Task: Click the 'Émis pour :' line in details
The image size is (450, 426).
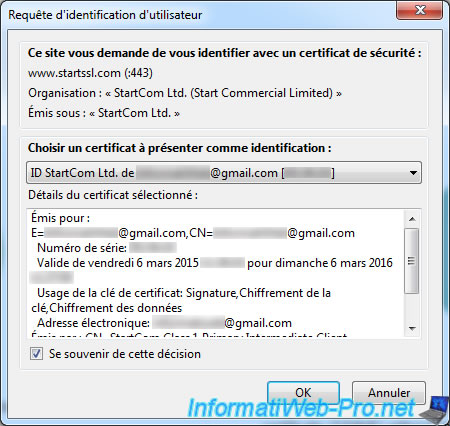Action: coord(60,218)
